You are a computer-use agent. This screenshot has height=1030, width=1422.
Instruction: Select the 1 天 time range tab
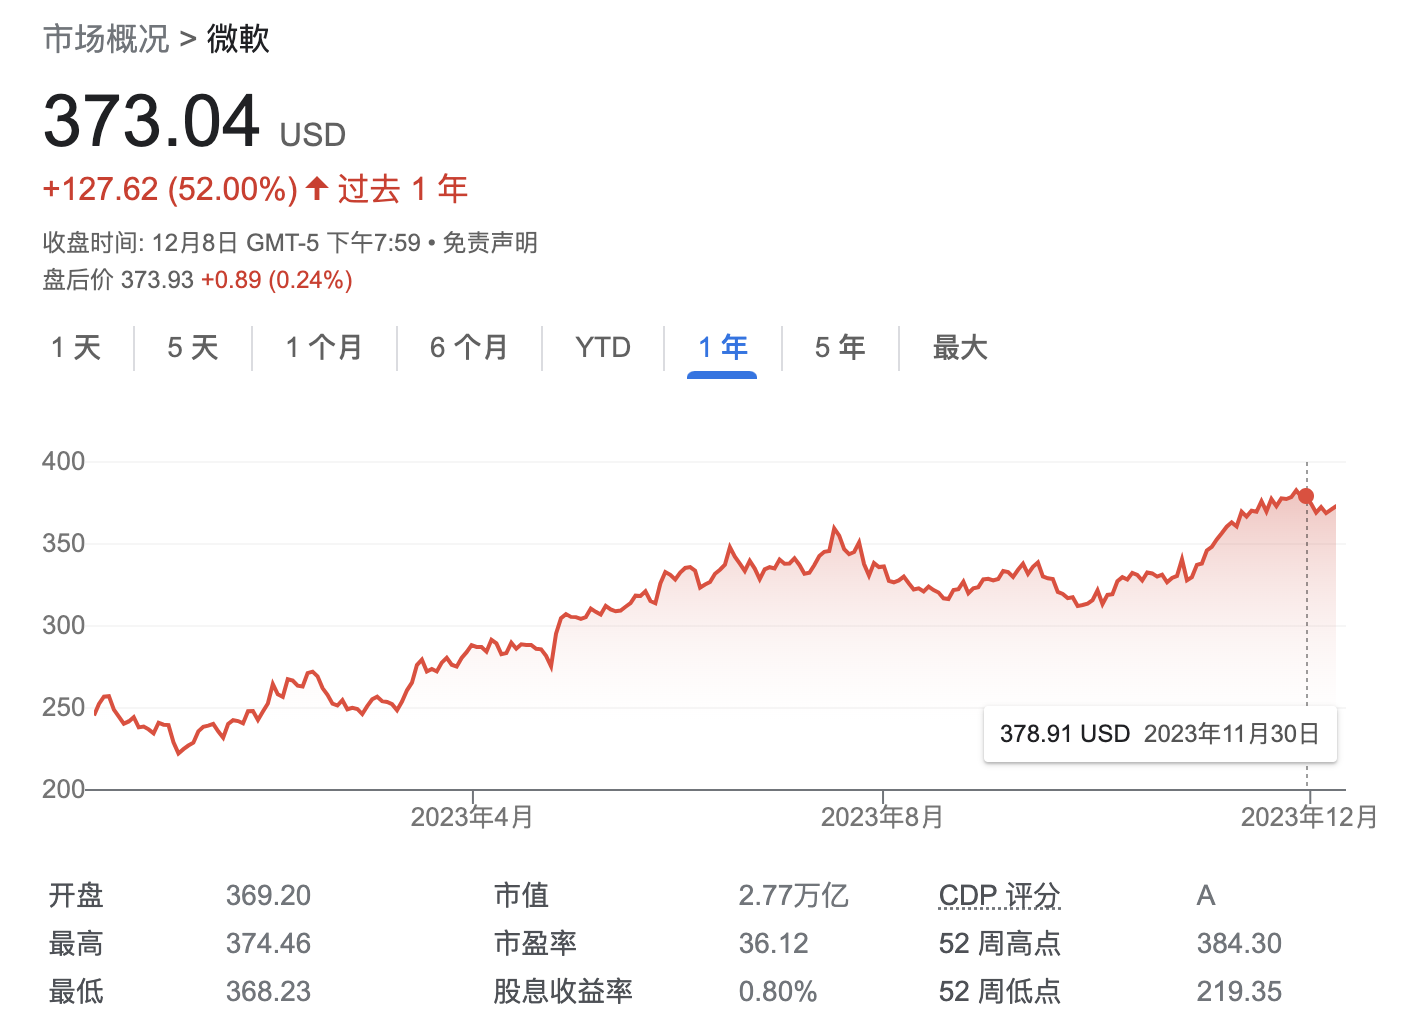coord(76,348)
